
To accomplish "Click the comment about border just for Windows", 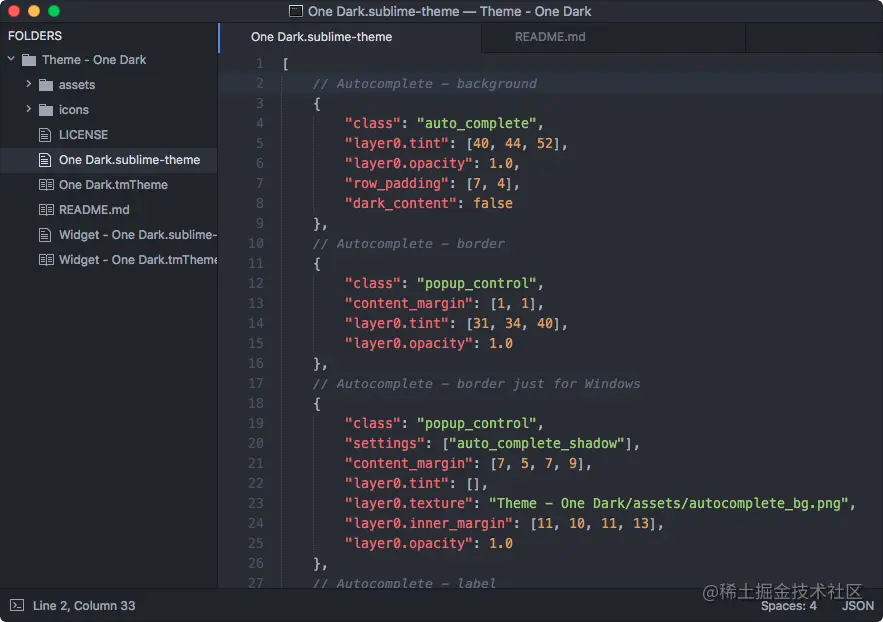I will pos(476,383).
